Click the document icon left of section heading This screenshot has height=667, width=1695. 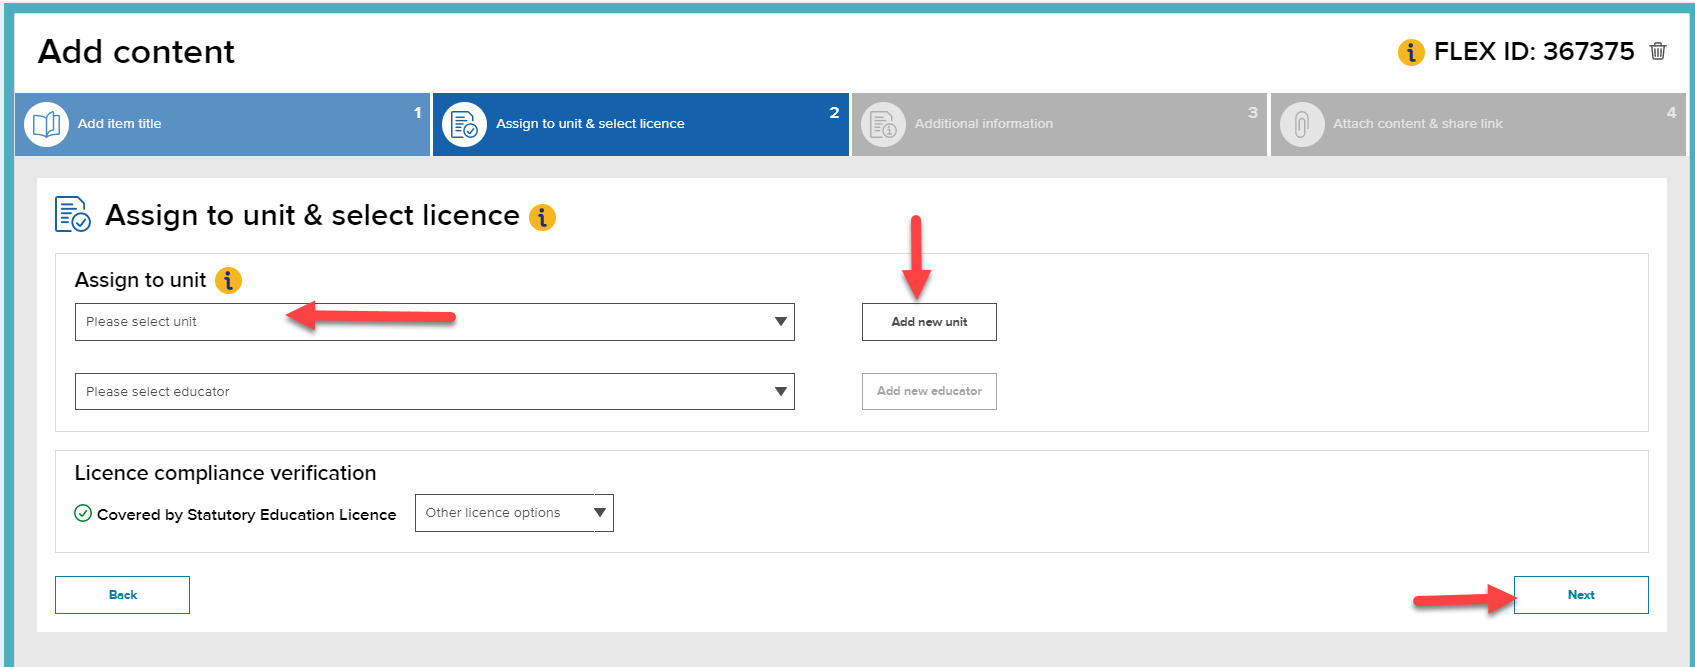click(72, 214)
